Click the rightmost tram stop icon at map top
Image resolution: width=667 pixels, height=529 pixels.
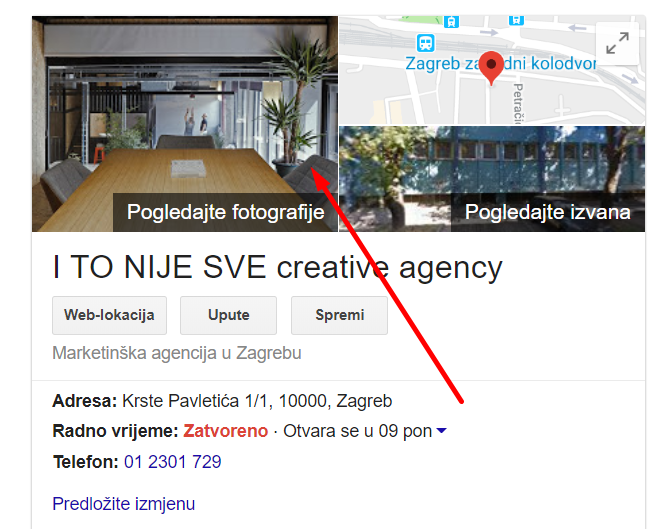click(516, 20)
